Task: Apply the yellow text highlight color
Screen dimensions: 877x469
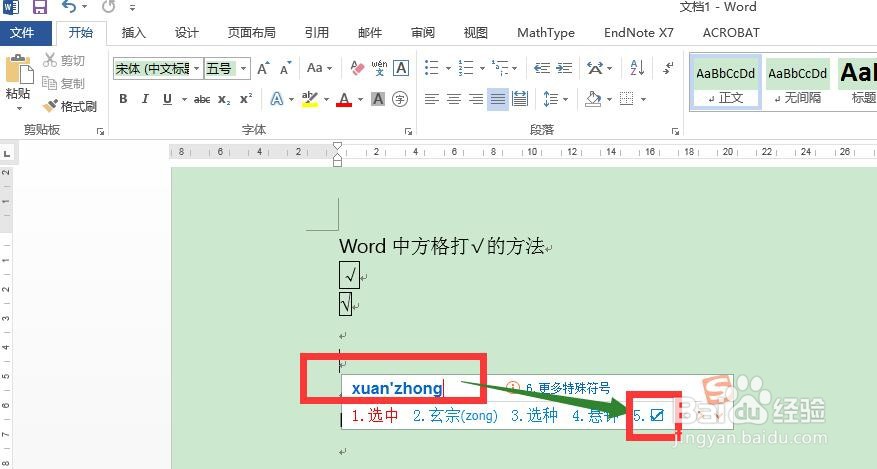Action: (x=309, y=99)
